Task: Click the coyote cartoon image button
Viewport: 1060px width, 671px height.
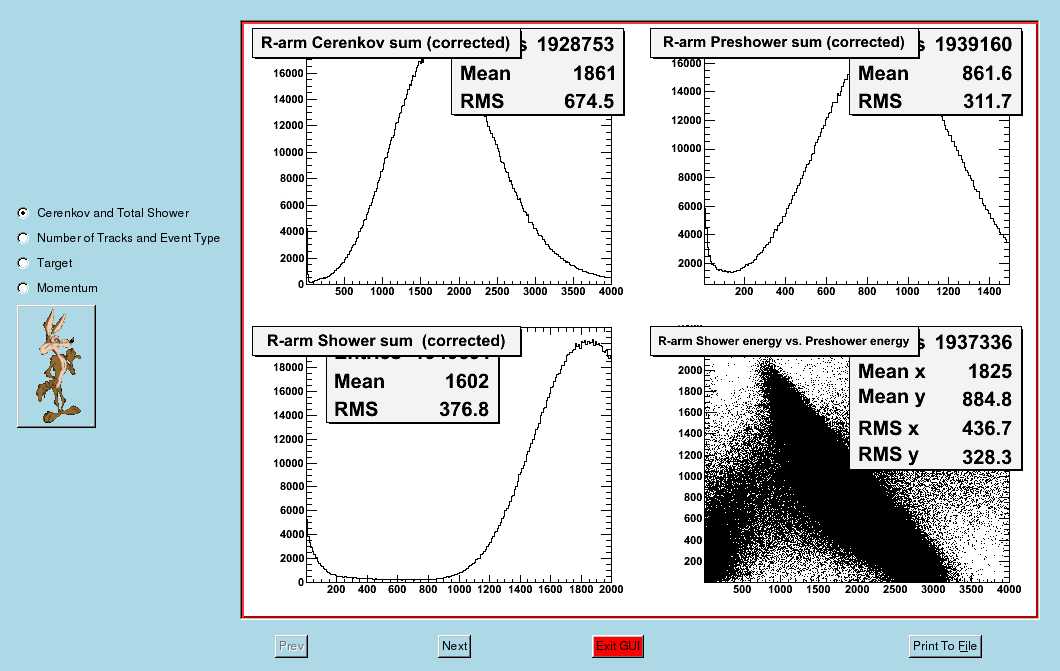Action: pyautogui.click(x=56, y=366)
